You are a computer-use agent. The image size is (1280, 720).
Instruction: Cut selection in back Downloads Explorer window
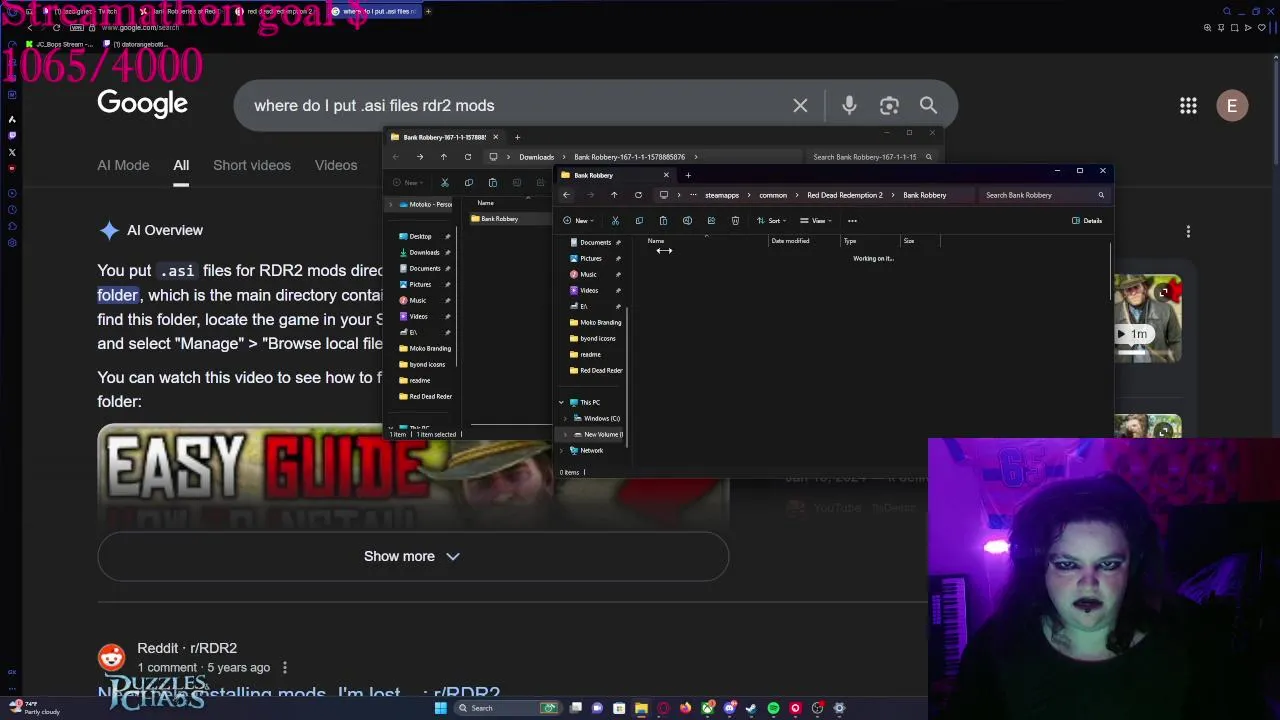tap(445, 183)
